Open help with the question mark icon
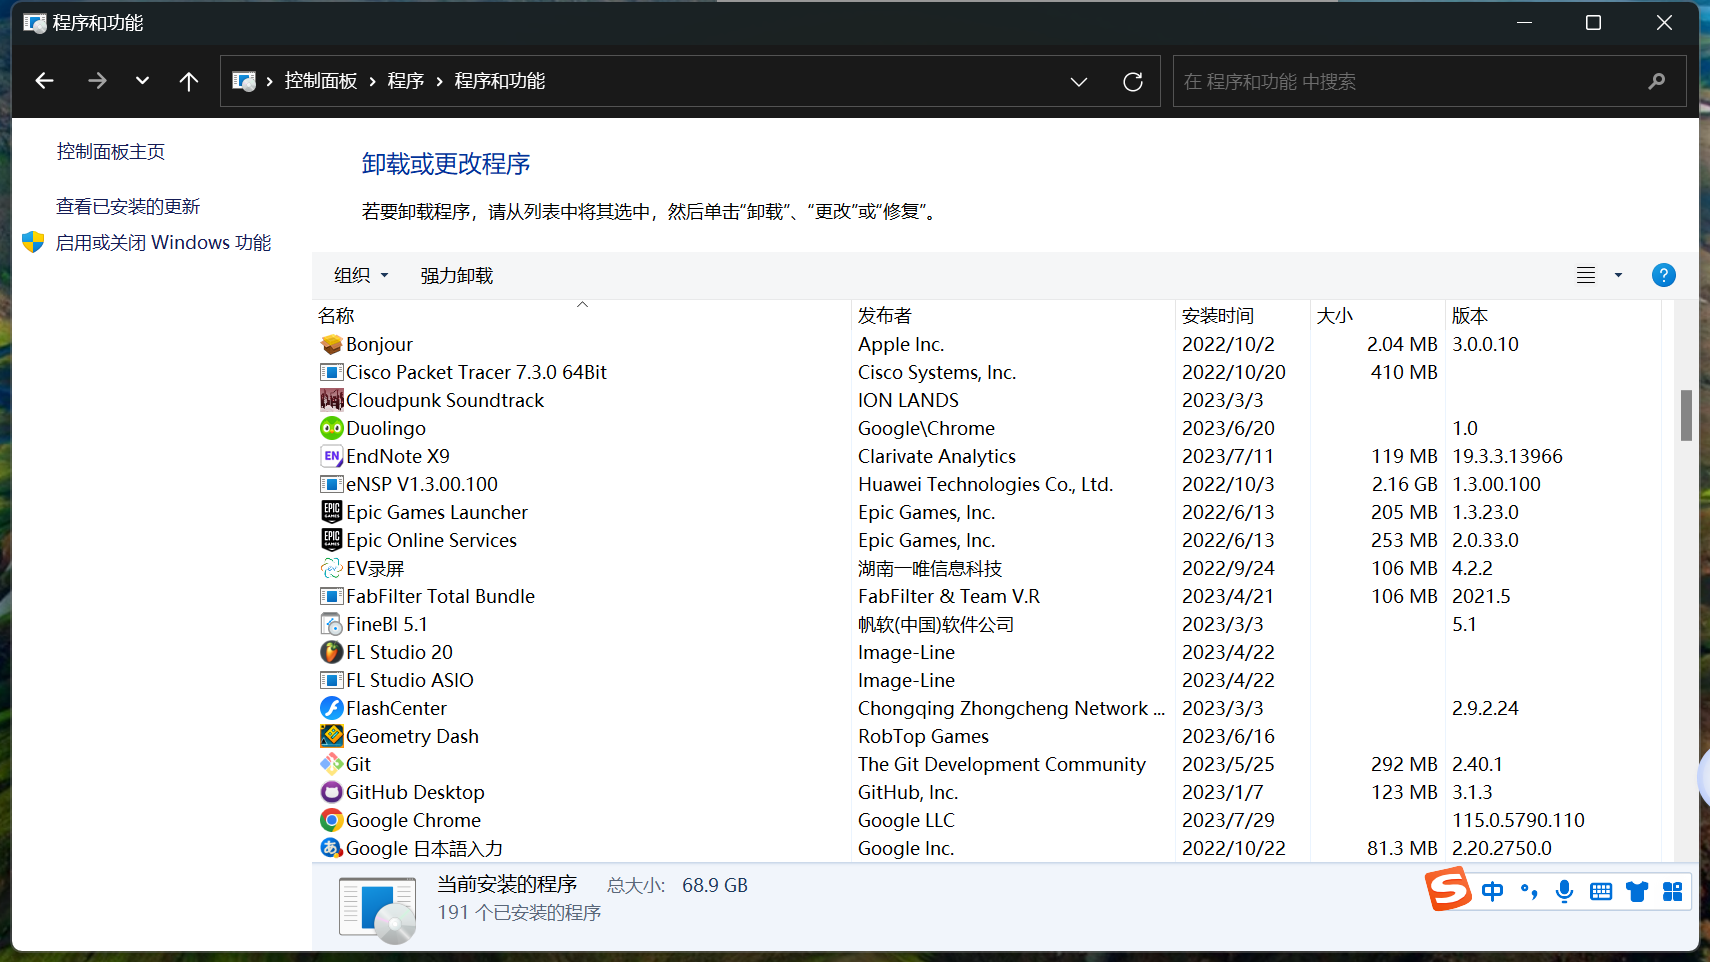This screenshot has height=962, width=1710. (1664, 275)
